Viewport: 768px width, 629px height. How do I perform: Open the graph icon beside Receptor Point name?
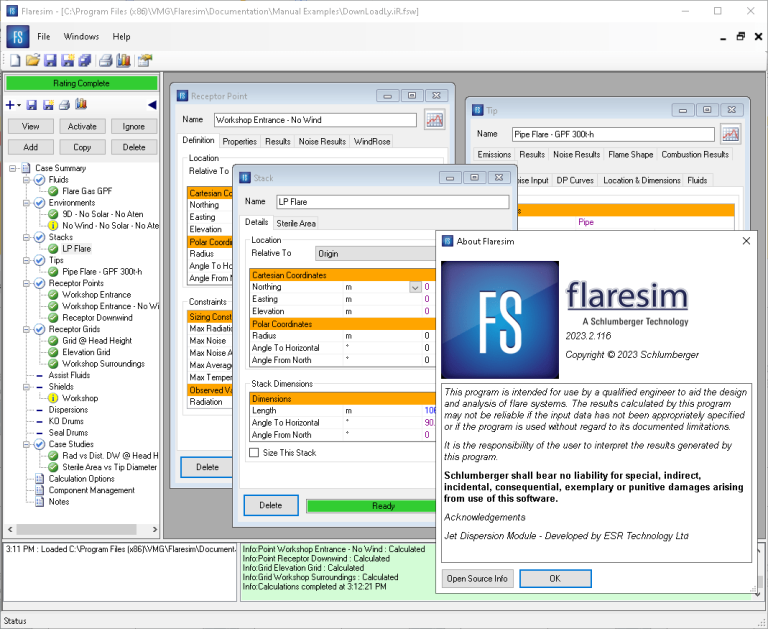(x=434, y=120)
